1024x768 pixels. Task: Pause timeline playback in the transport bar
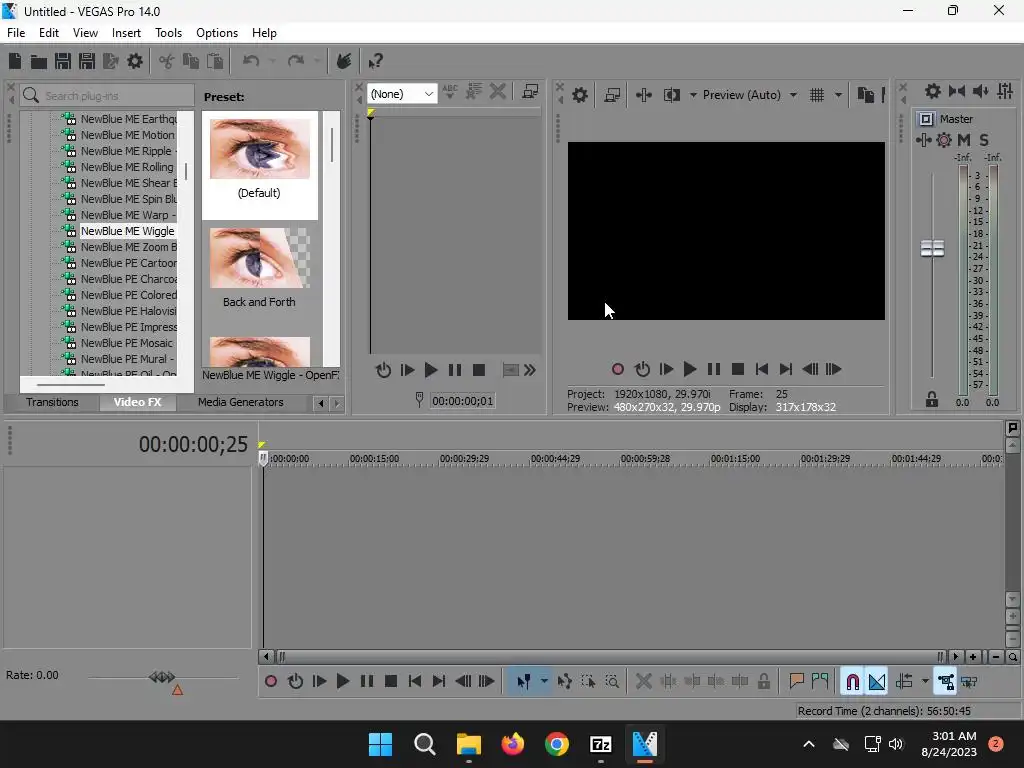coord(367,682)
